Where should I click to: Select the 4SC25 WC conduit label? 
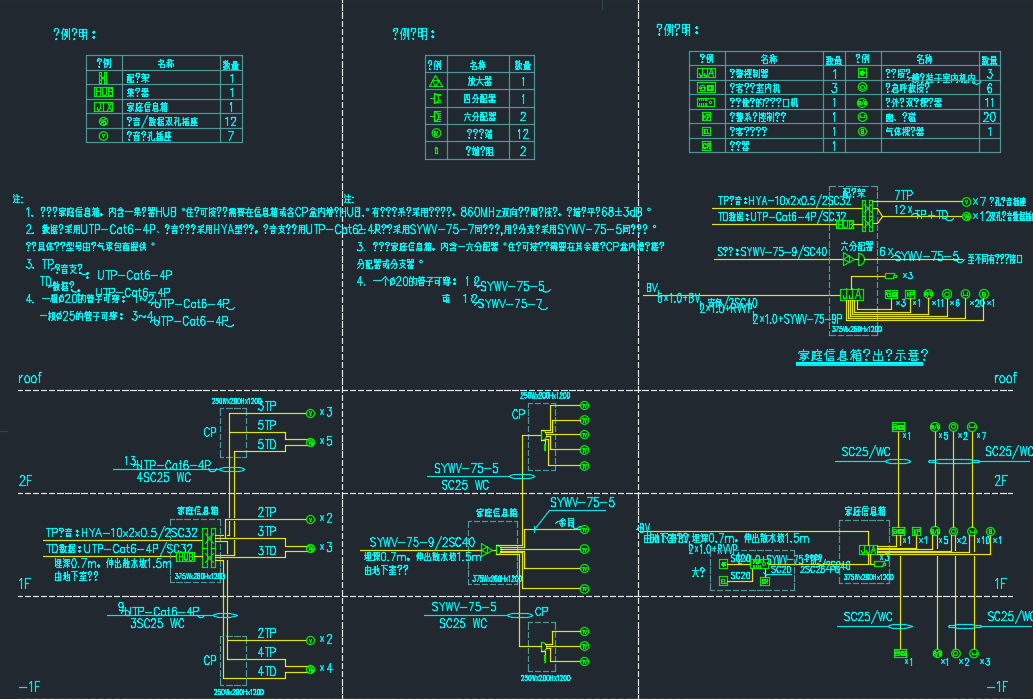(163, 478)
